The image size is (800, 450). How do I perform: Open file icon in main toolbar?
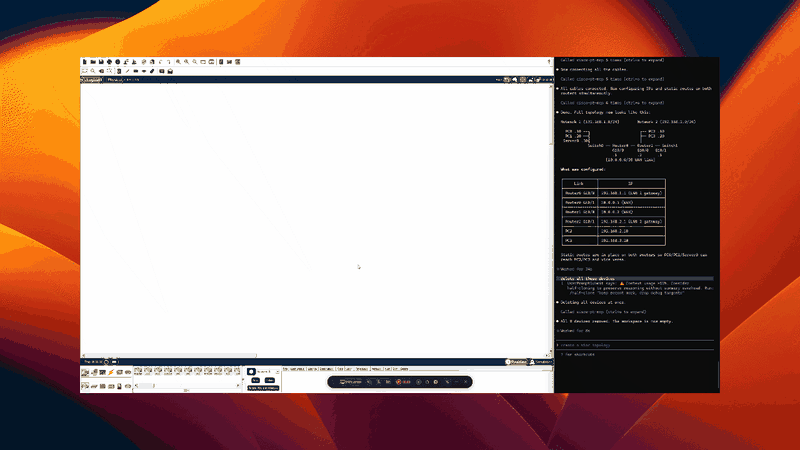[x=93, y=62]
